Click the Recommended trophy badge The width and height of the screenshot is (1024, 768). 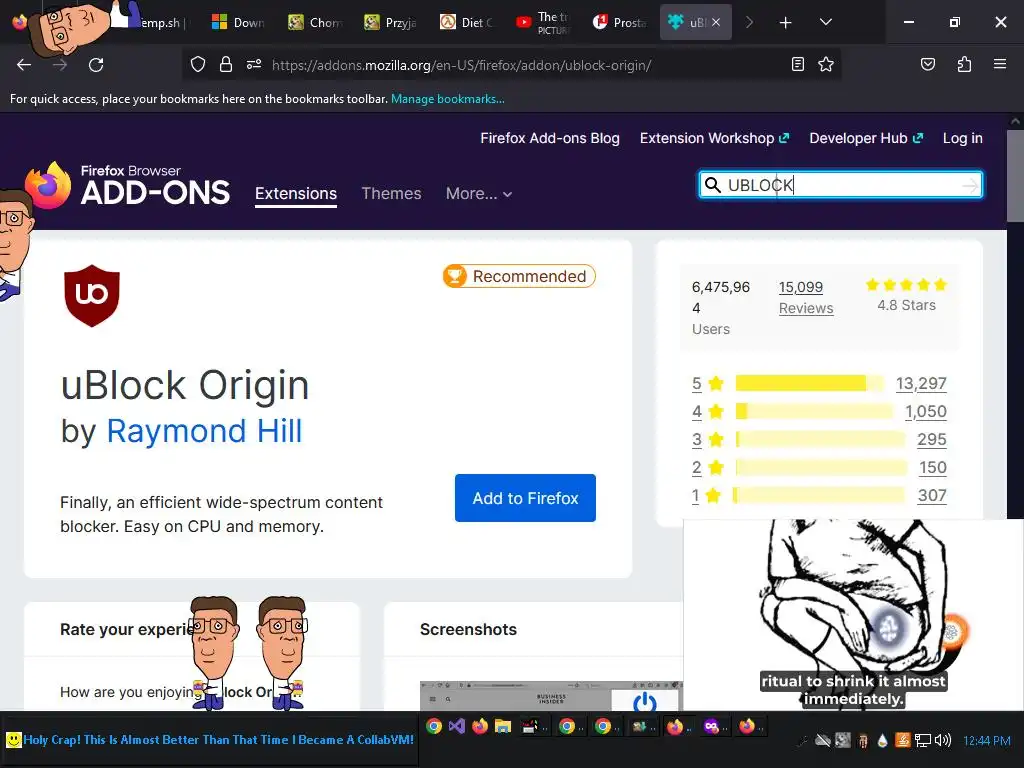(519, 276)
